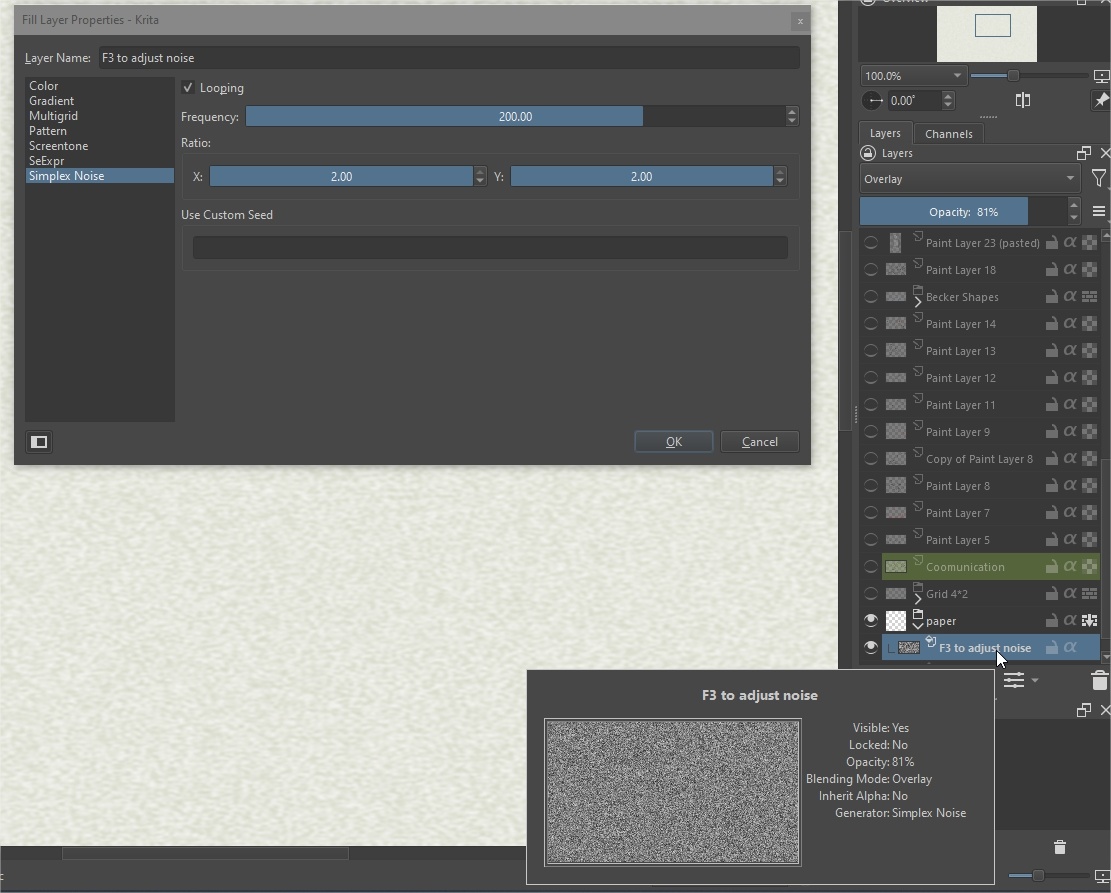
Task: Show Paint Layer 18 via eye toggle
Action: (x=871, y=270)
